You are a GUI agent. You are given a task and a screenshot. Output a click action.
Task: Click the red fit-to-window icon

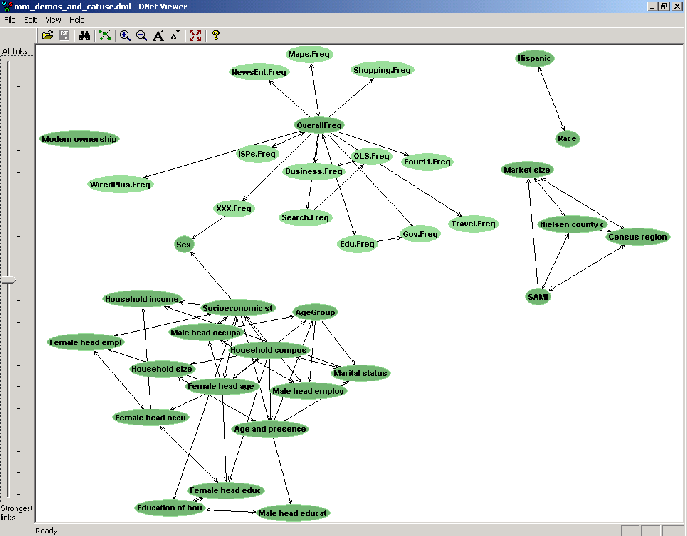click(x=195, y=35)
